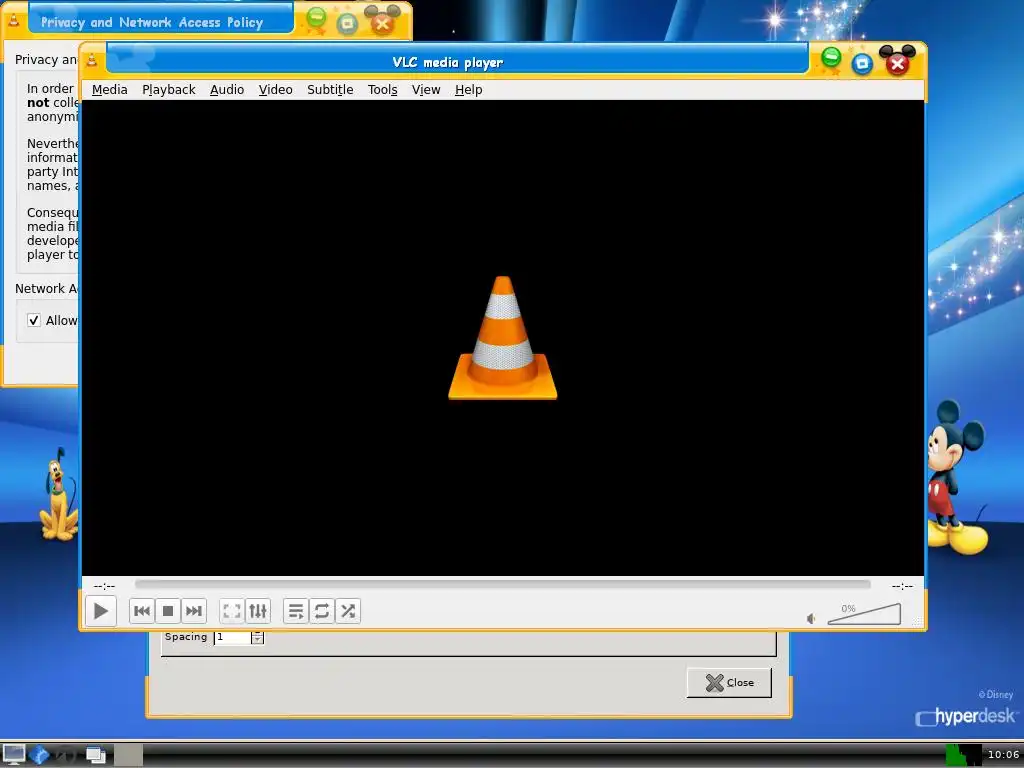Viewport: 1024px width, 768px height.
Task: Toggle the Allow checkbox in Privacy Policy window
Action: pyautogui.click(x=34, y=320)
